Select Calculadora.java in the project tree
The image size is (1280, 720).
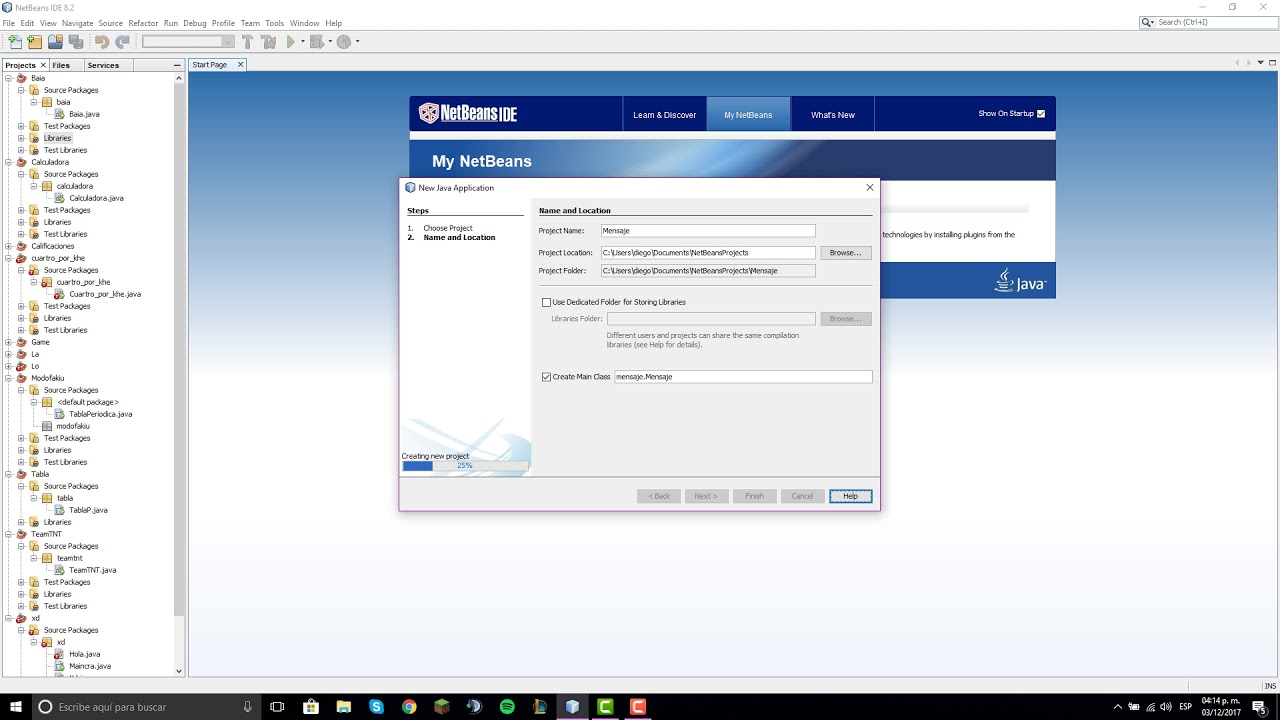(x=96, y=198)
